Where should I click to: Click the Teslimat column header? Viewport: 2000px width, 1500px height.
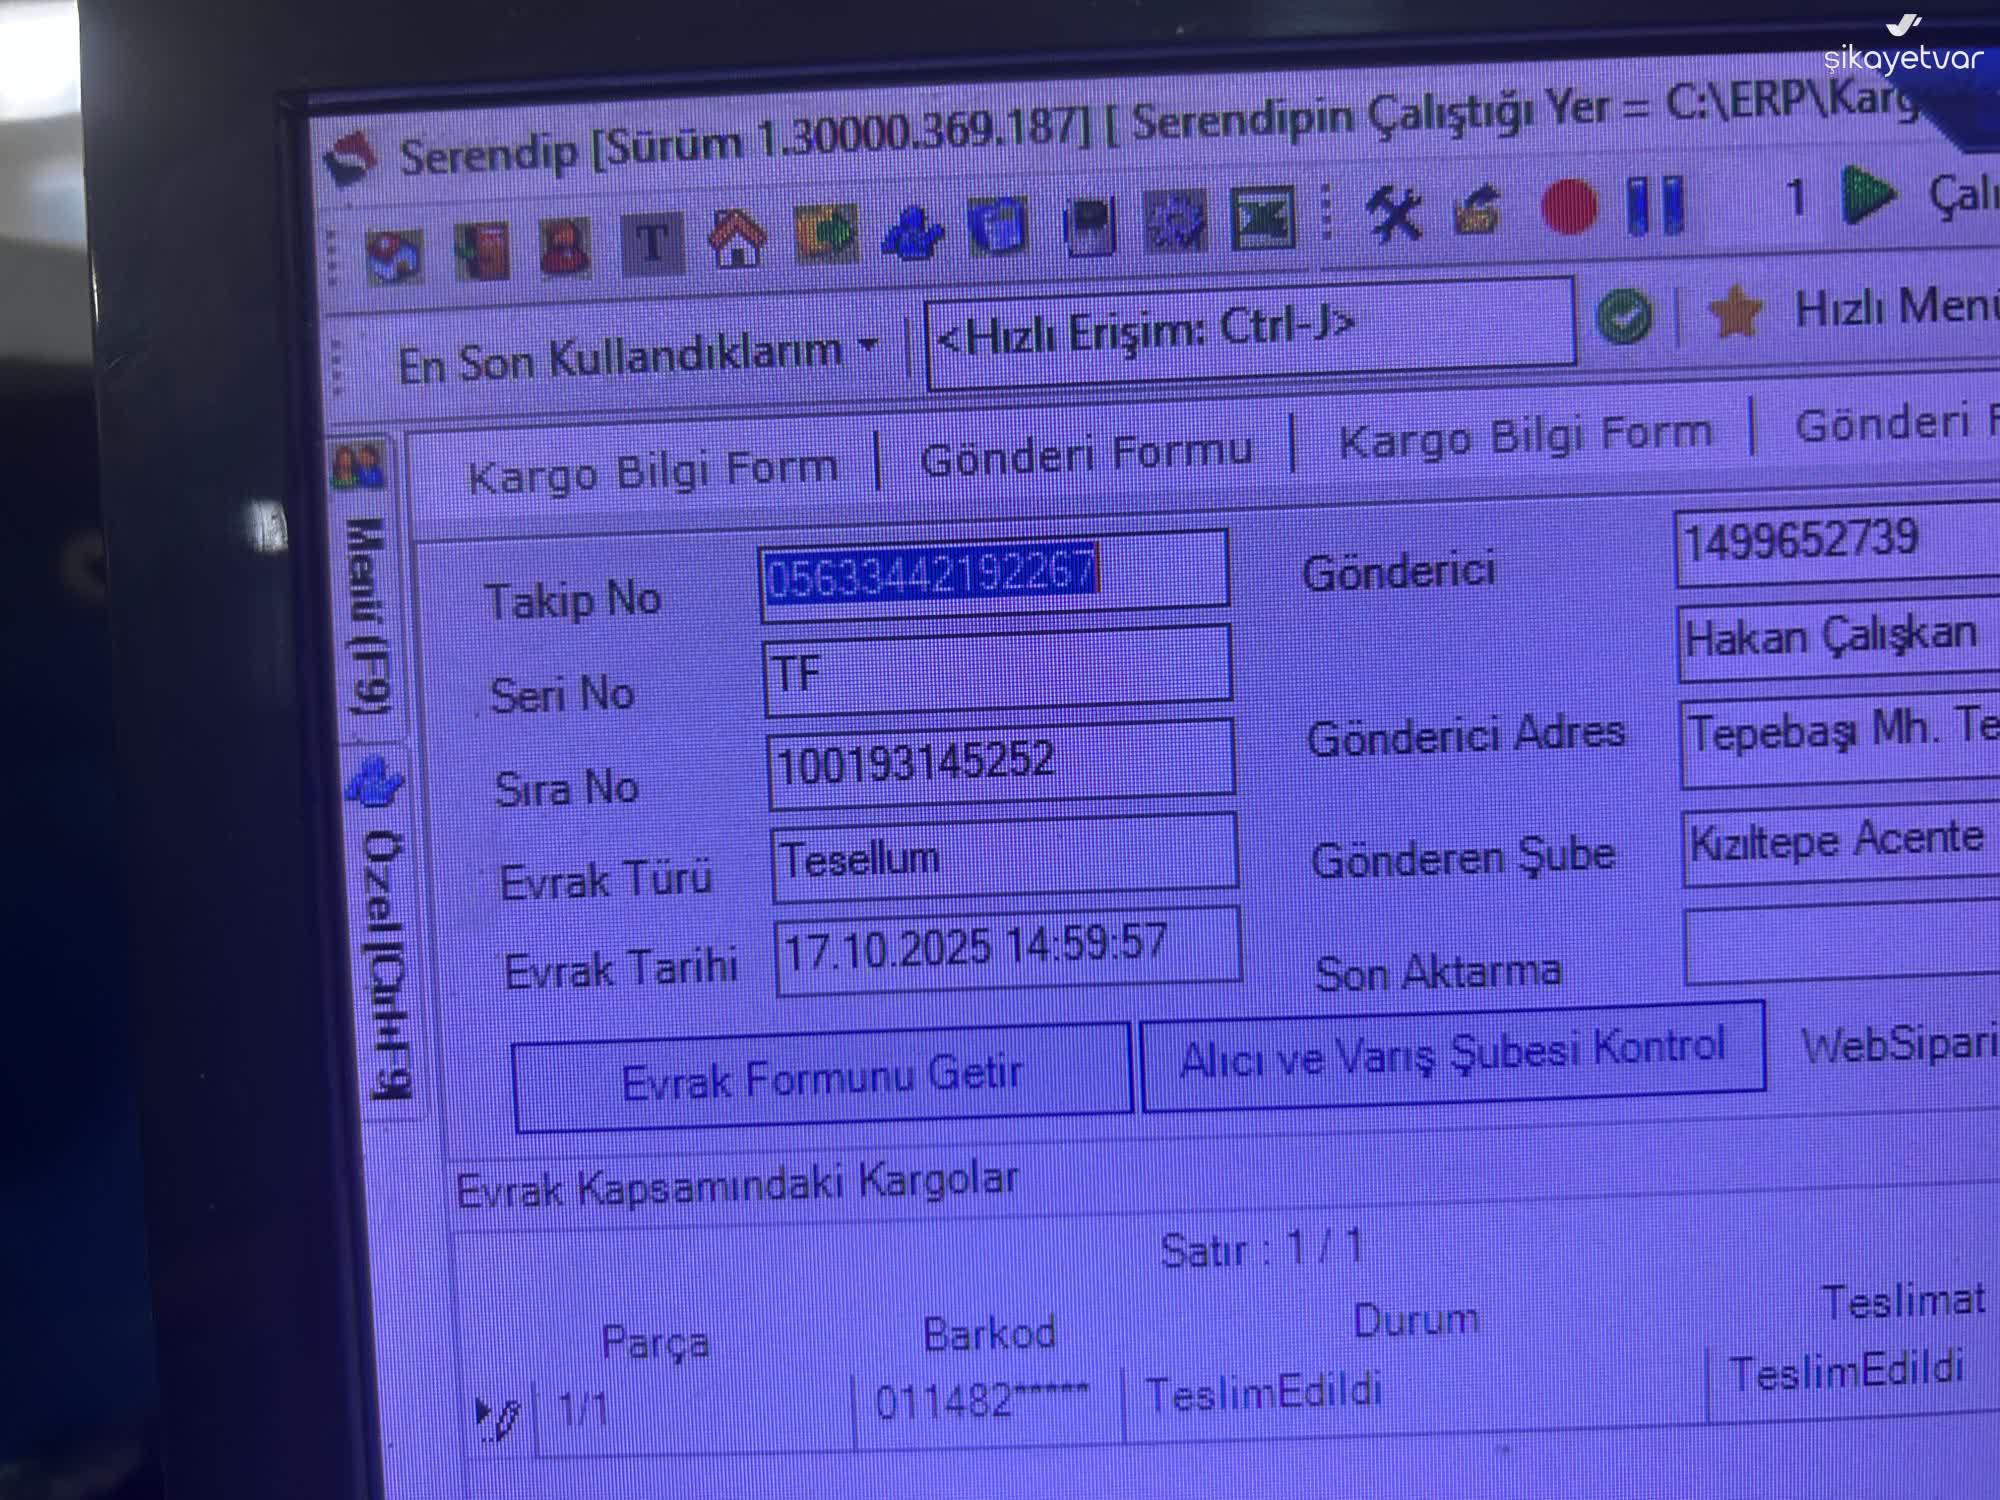click(1904, 1301)
